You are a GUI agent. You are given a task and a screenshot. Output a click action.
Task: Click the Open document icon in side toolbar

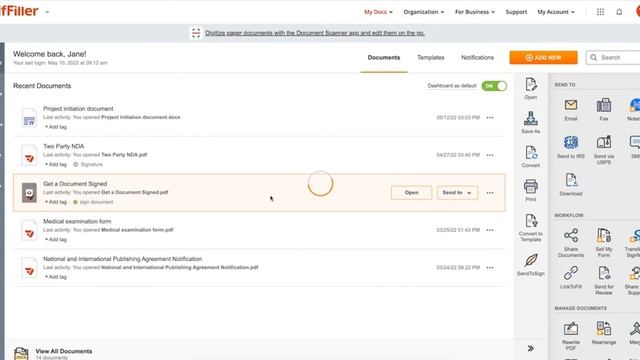pyautogui.click(x=531, y=85)
